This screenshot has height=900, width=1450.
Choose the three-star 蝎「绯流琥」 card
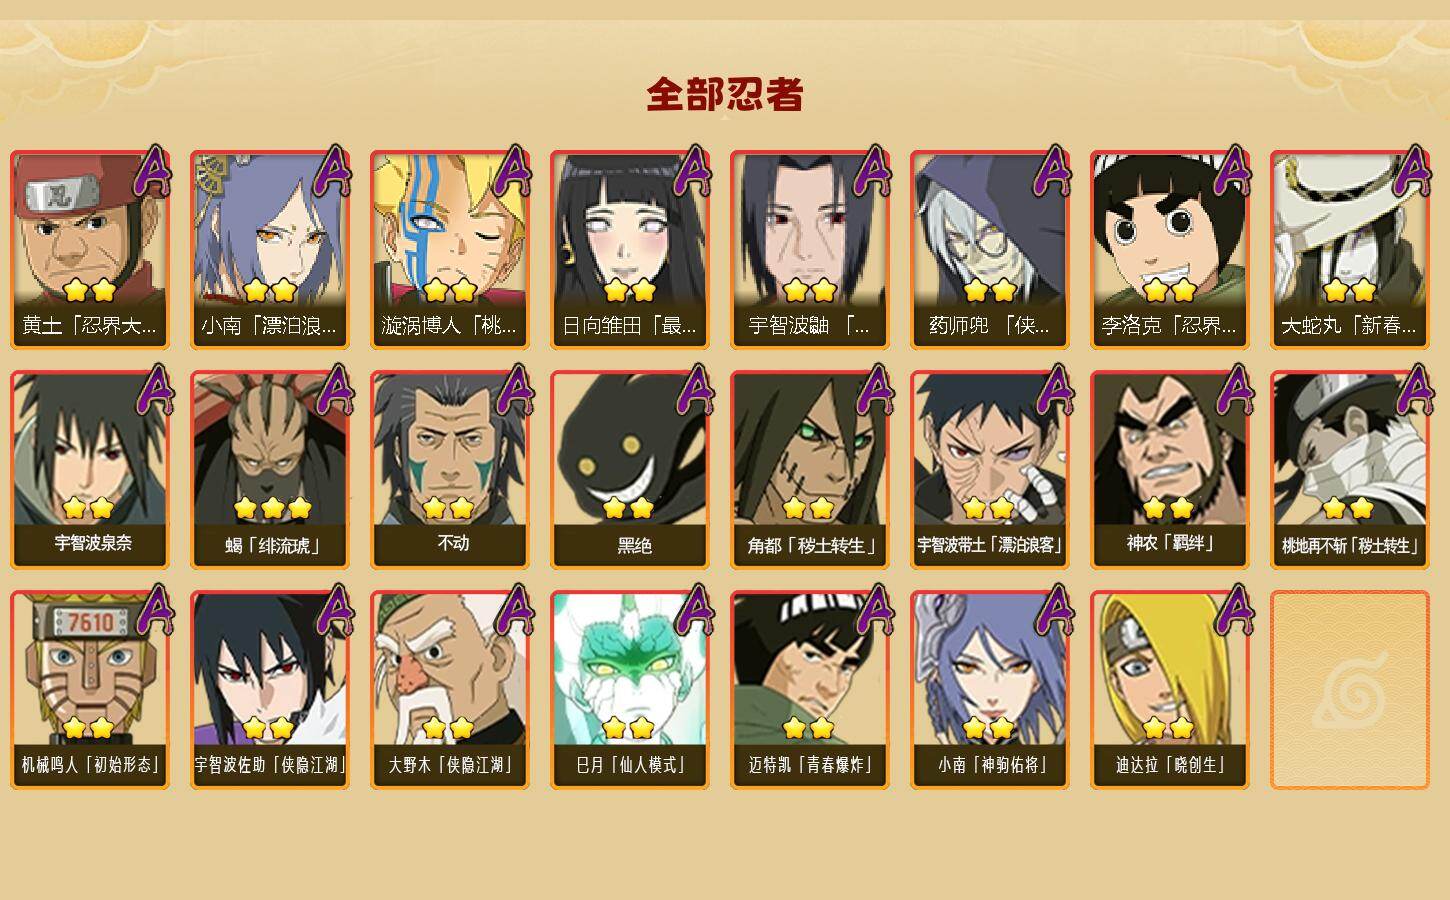270,469
